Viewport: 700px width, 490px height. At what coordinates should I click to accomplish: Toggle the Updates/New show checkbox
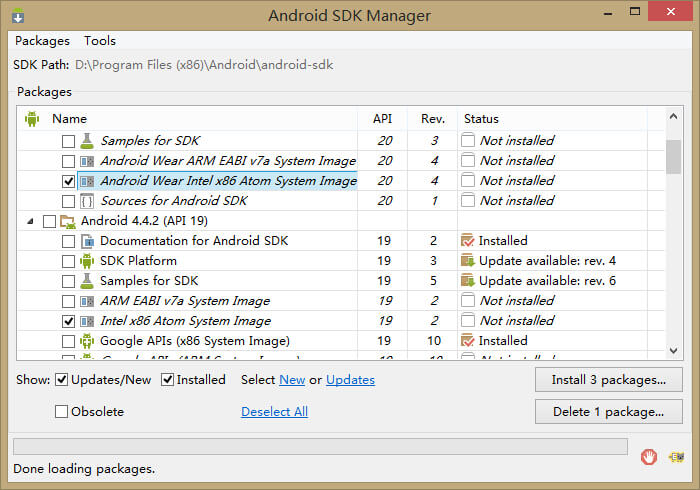[x=61, y=380]
